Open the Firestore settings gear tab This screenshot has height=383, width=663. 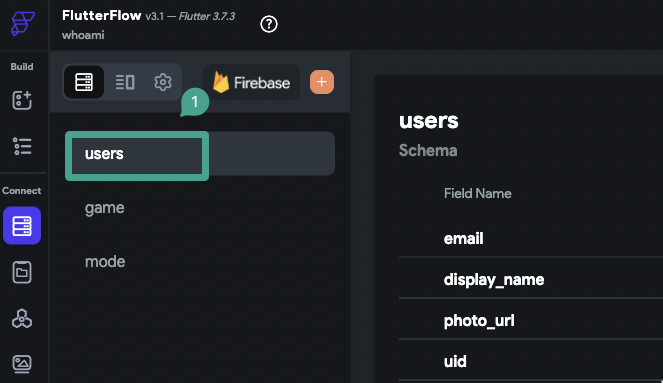pos(163,82)
